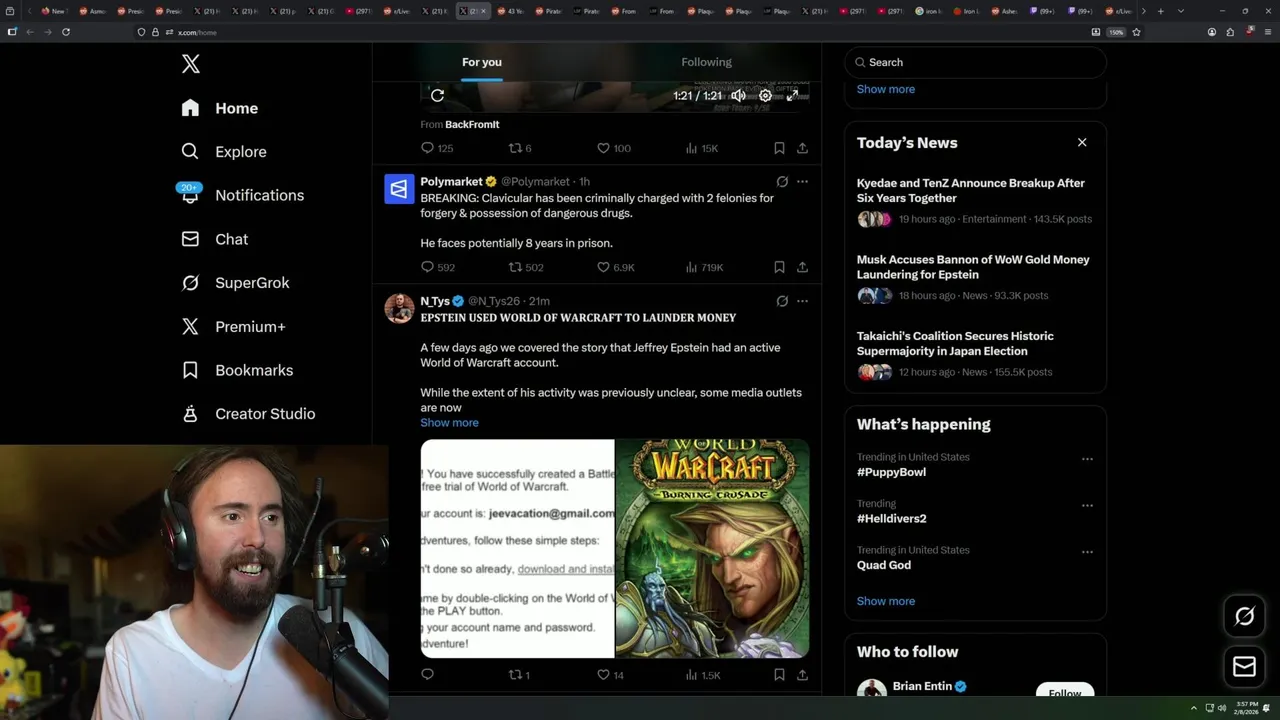The width and height of the screenshot is (1280, 720).
Task: Open more options for Quad God trend
Action: click(x=1087, y=552)
